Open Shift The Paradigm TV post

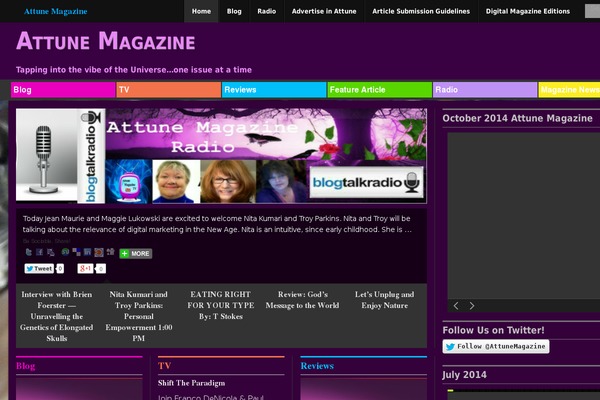pyautogui.click(x=191, y=383)
